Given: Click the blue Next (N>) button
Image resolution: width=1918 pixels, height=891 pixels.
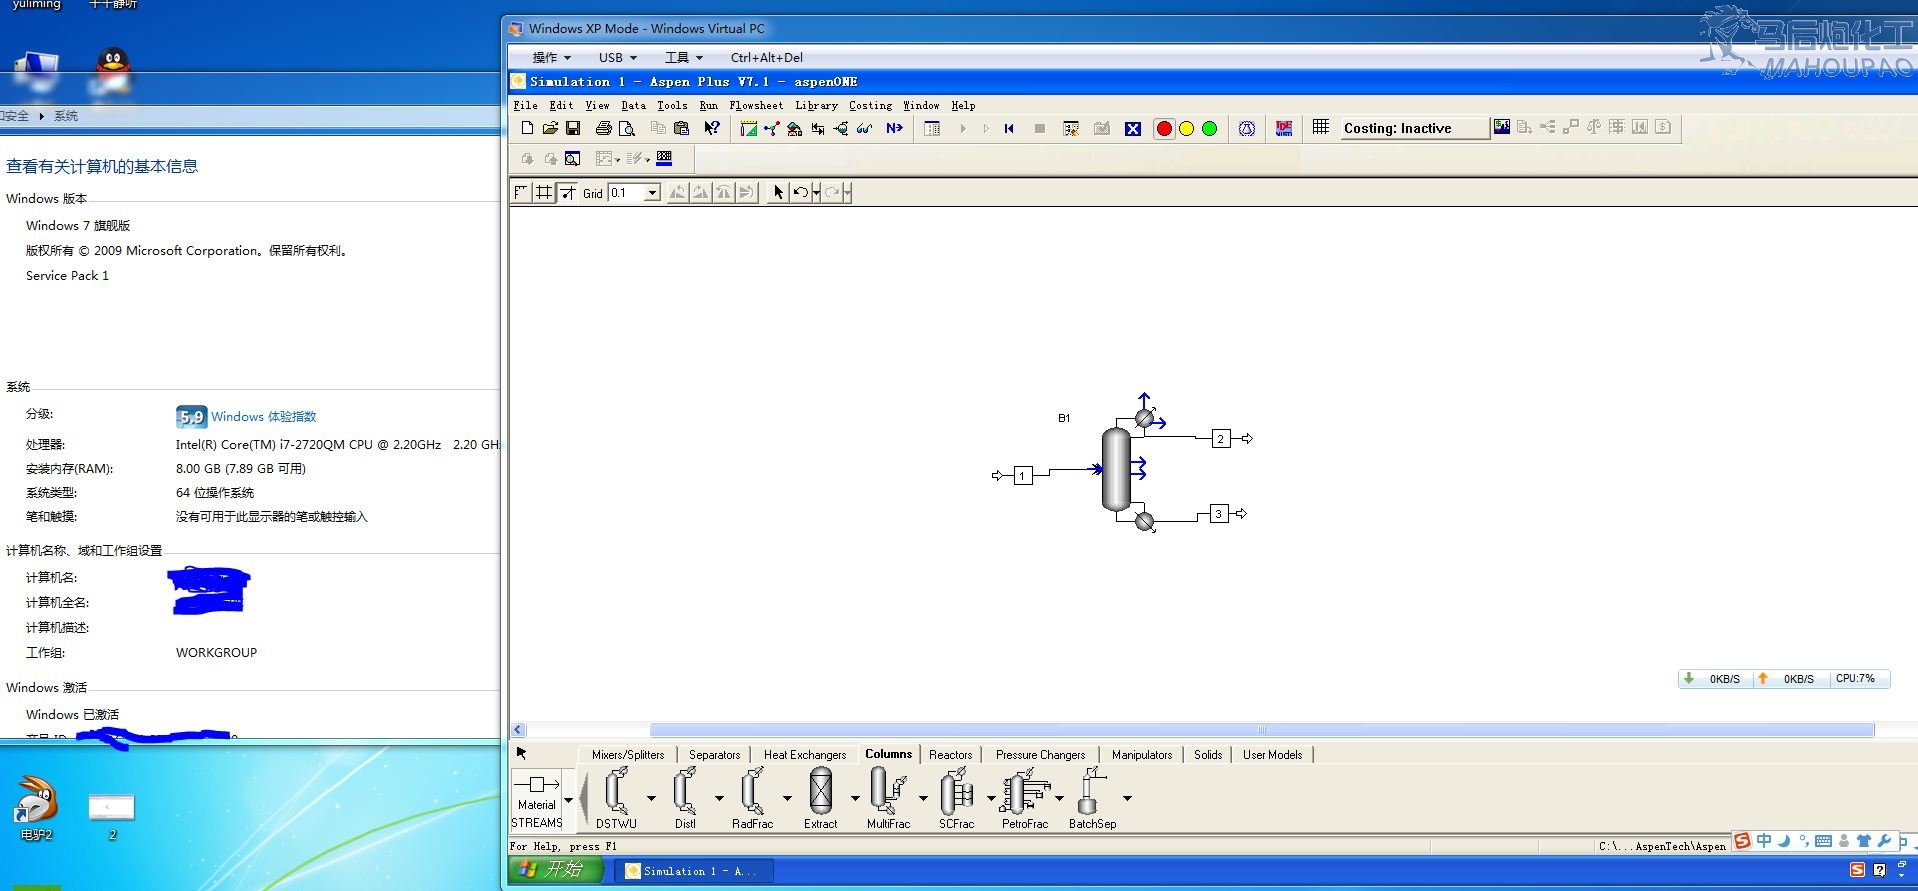Looking at the screenshot, I should [895, 128].
